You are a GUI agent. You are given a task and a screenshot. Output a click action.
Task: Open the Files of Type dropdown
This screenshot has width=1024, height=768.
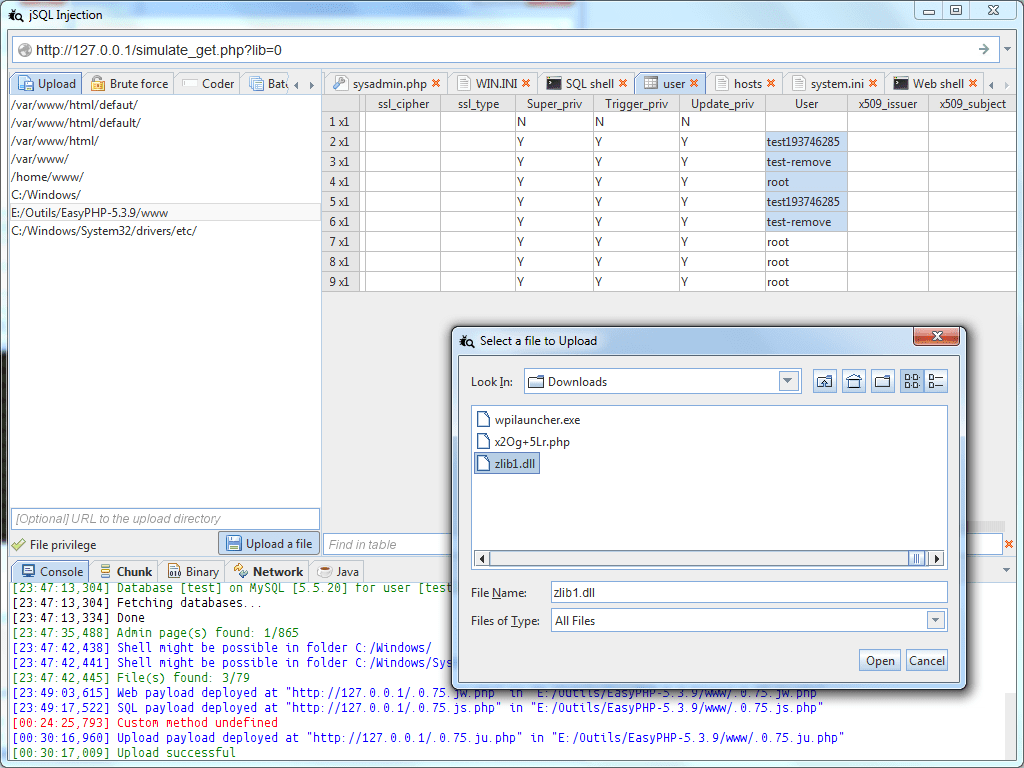(935, 621)
